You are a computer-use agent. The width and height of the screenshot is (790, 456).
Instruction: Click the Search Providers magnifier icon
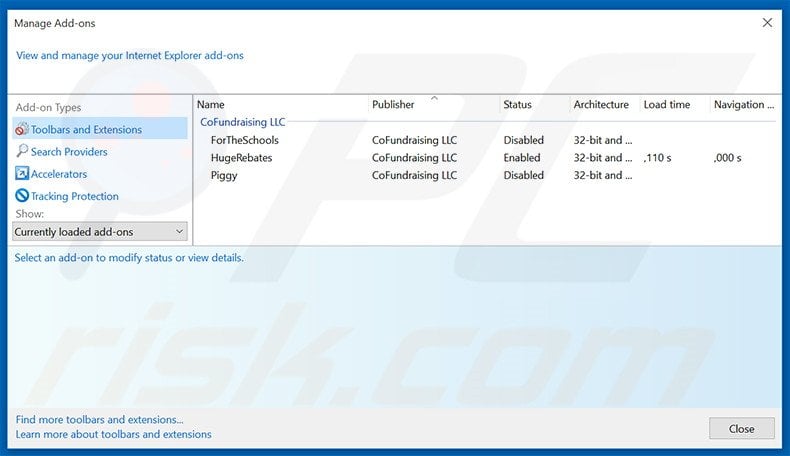click(x=22, y=151)
